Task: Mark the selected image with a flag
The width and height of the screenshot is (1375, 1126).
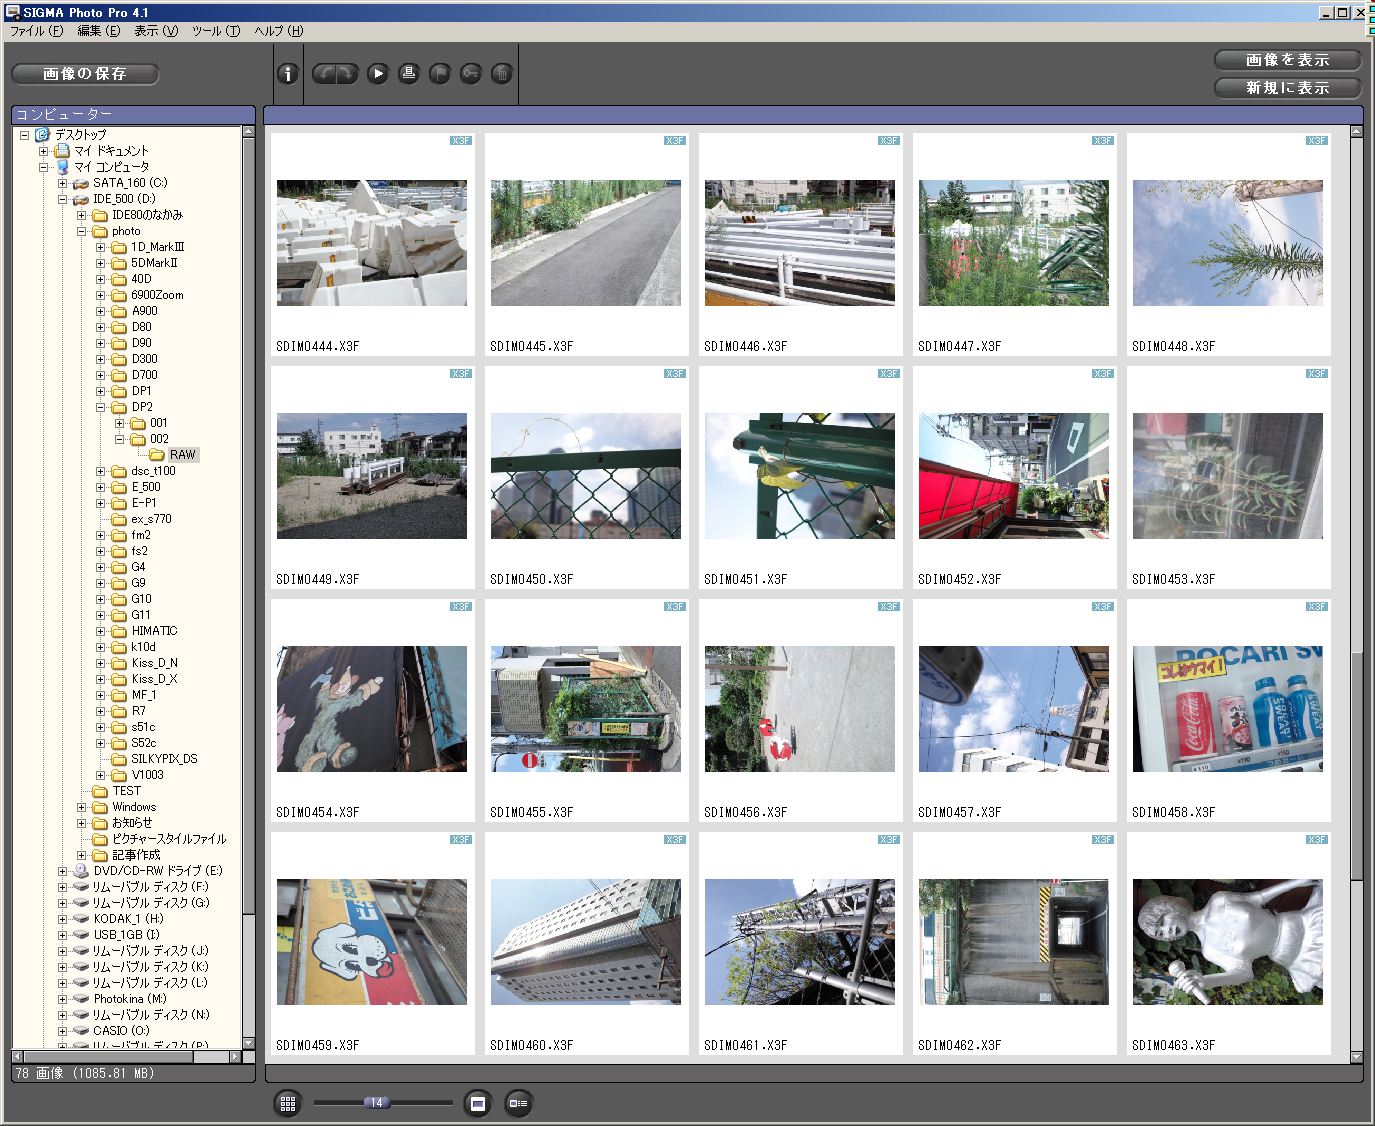Action: coord(440,73)
